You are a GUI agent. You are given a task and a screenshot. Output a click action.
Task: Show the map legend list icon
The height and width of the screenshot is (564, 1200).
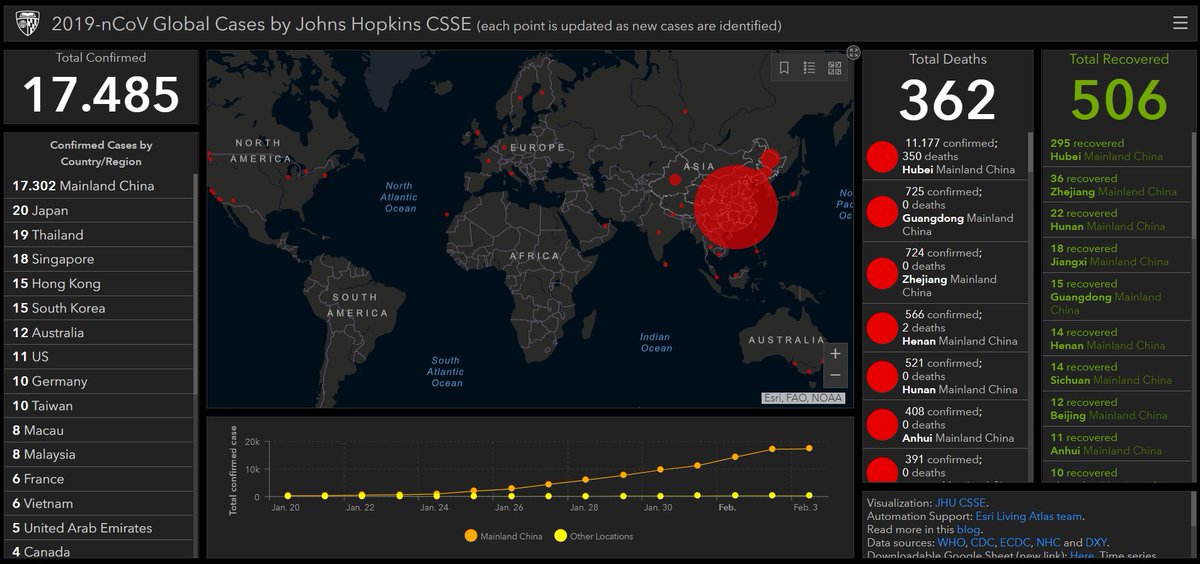point(809,68)
